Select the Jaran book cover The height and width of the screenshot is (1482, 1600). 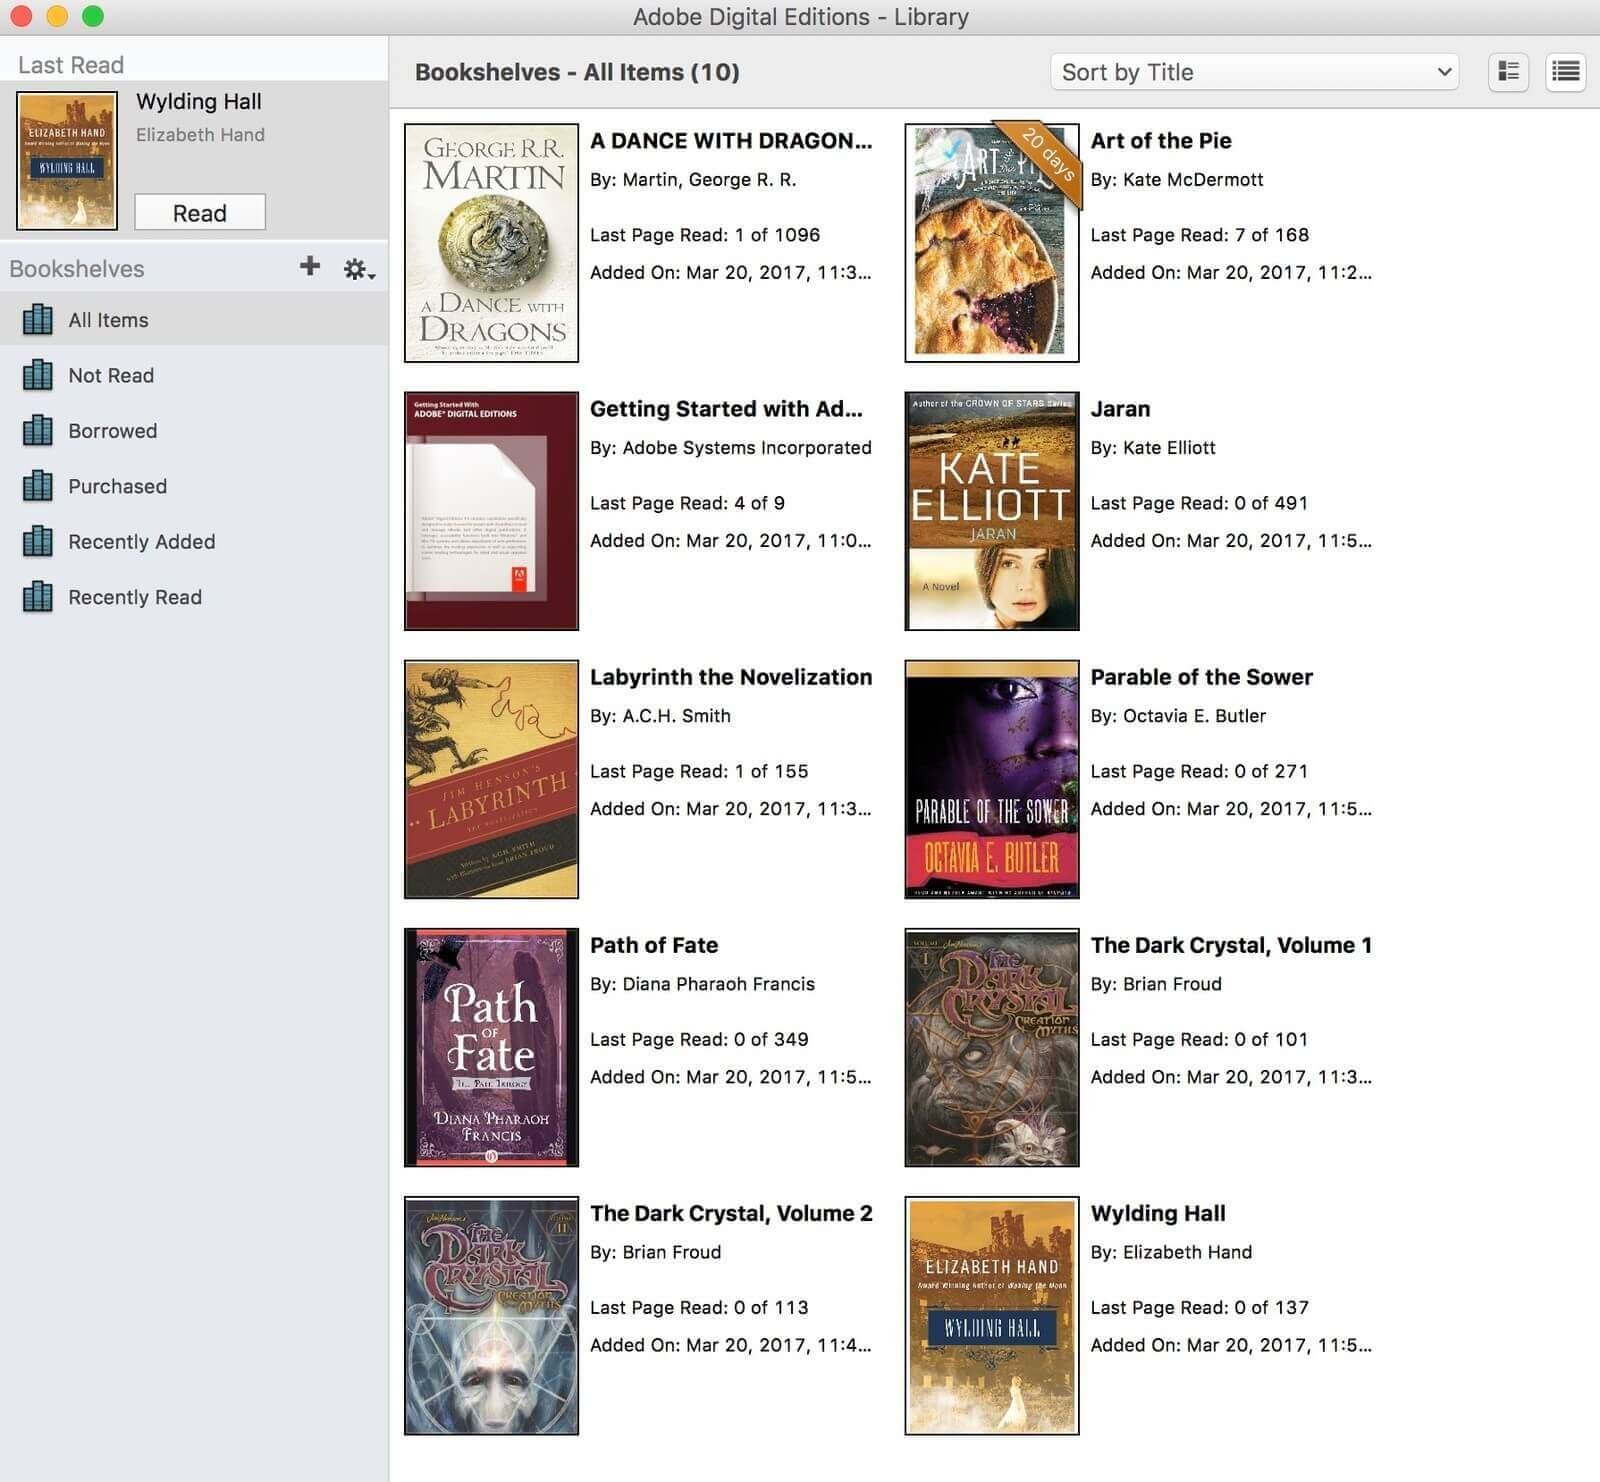tap(991, 511)
